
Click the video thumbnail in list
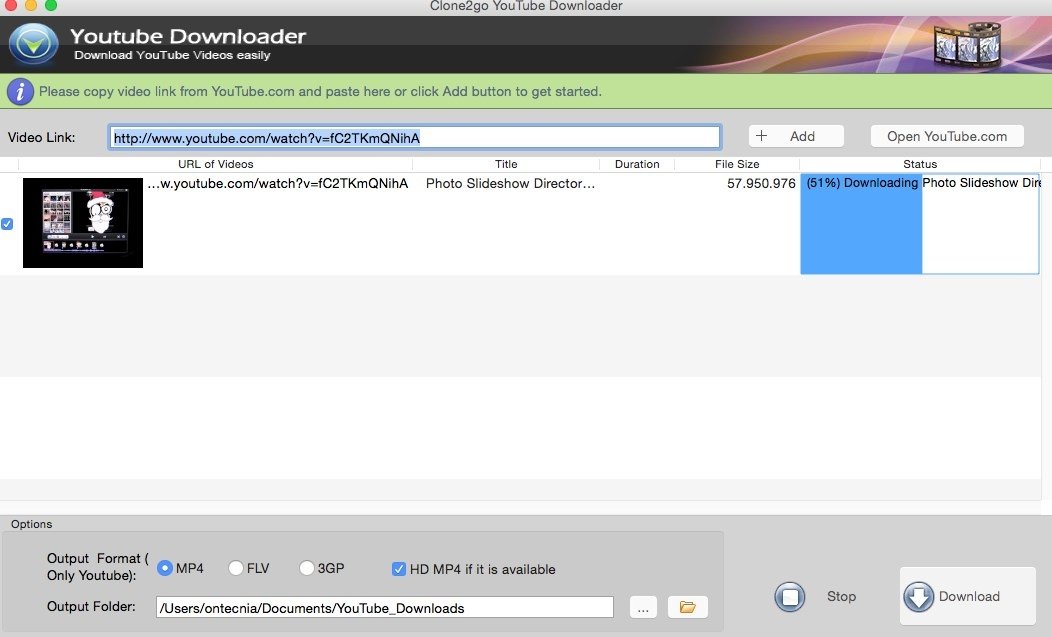83,223
